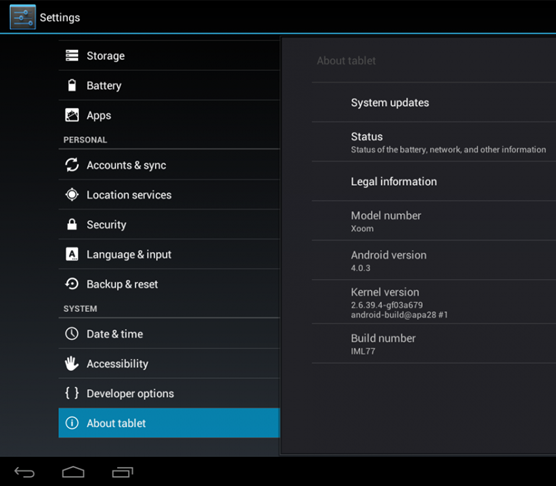Click the PERSONAL section header
Viewport: 556px width, 486px height.
coord(85,140)
